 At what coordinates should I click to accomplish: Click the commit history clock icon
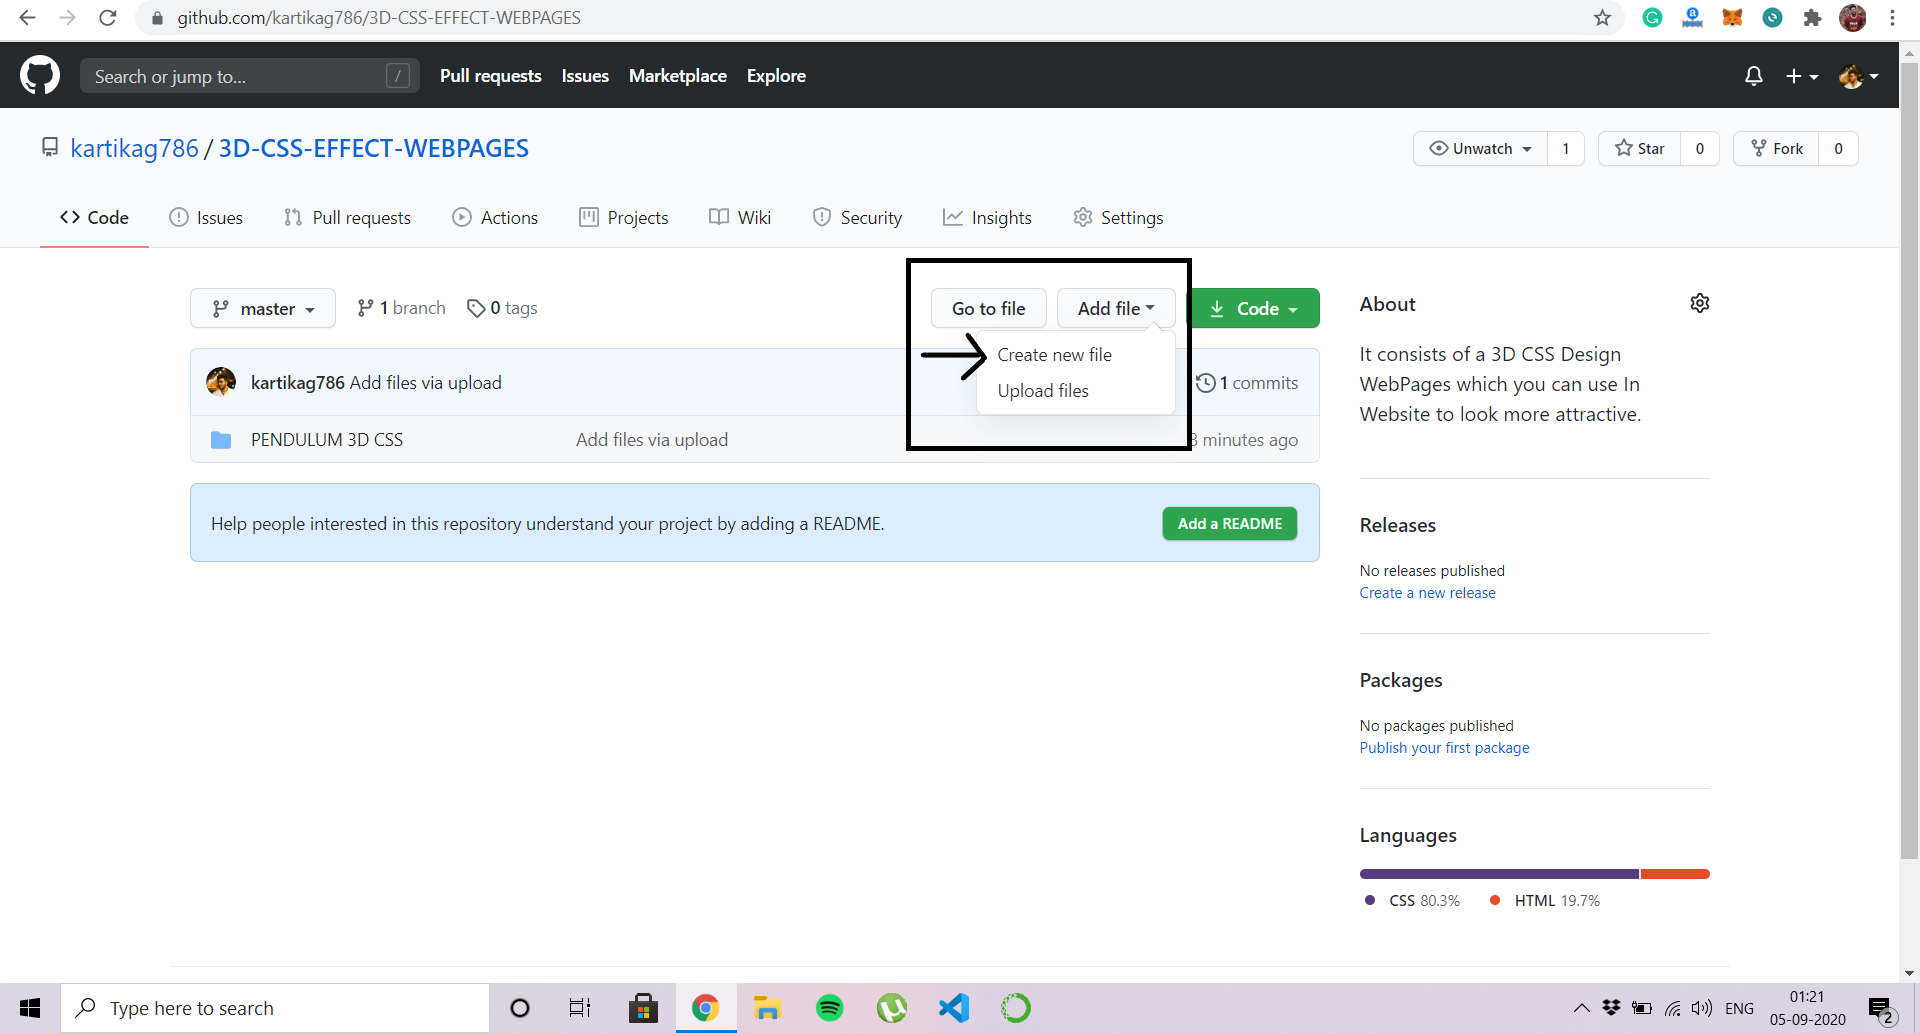[1206, 382]
